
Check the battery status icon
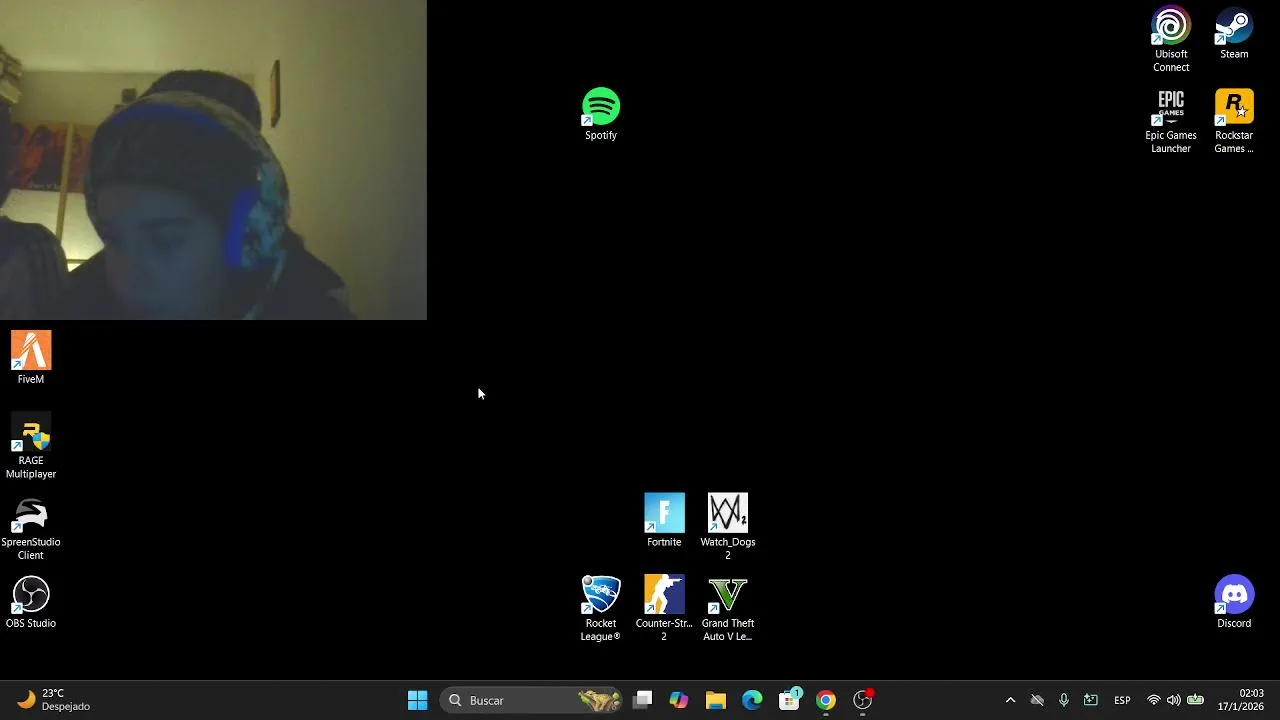[1195, 700]
